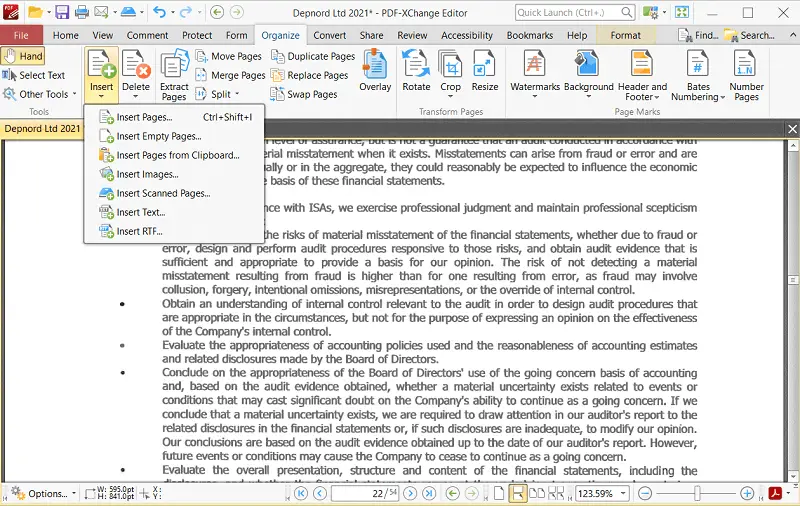Click the Undo arrow icon
800x506 pixels.
[x=160, y=12]
